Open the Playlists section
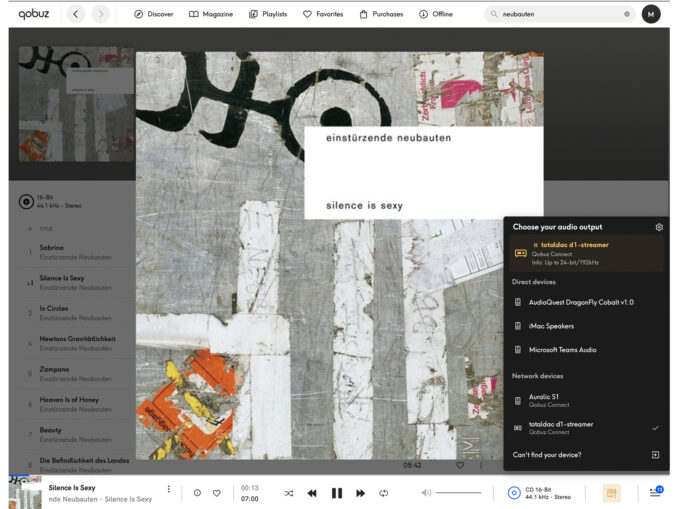The image size is (678, 509). (268, 14)
